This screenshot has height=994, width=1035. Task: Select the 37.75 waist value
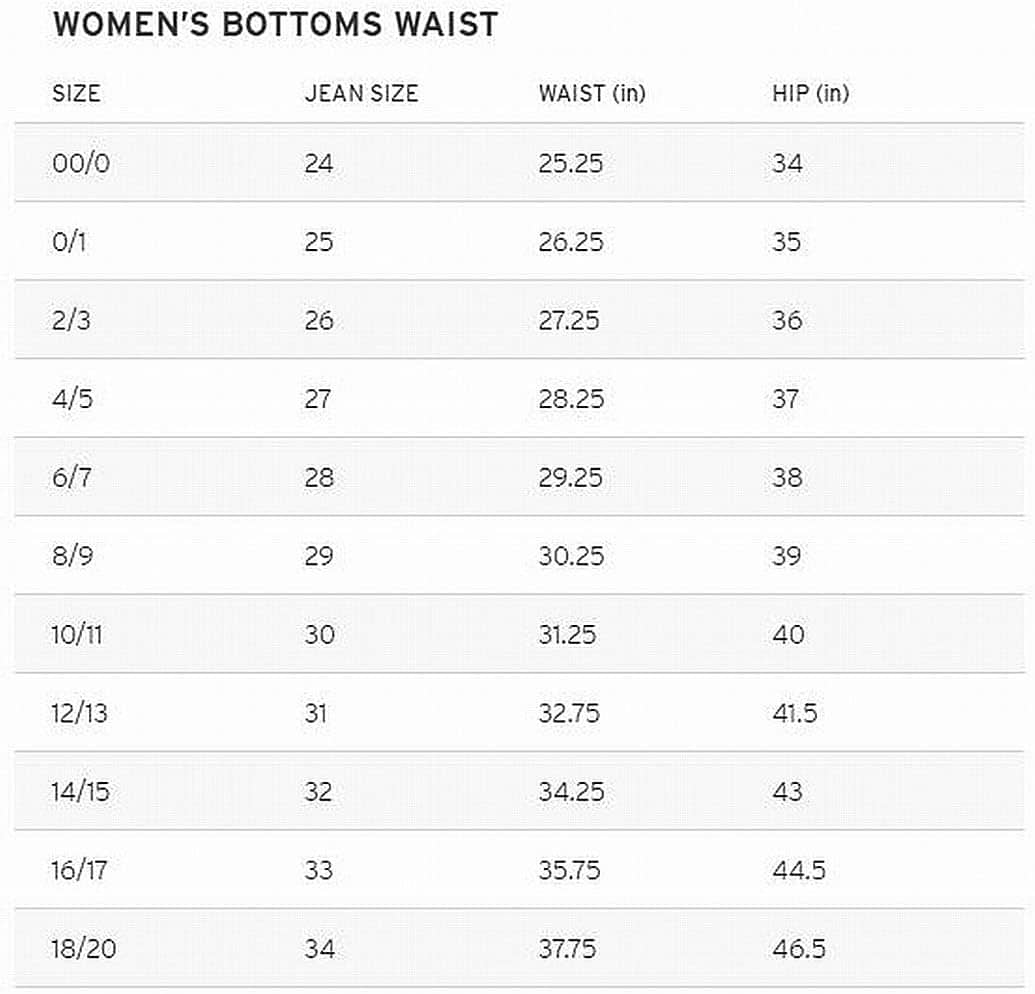coord(568,948)
